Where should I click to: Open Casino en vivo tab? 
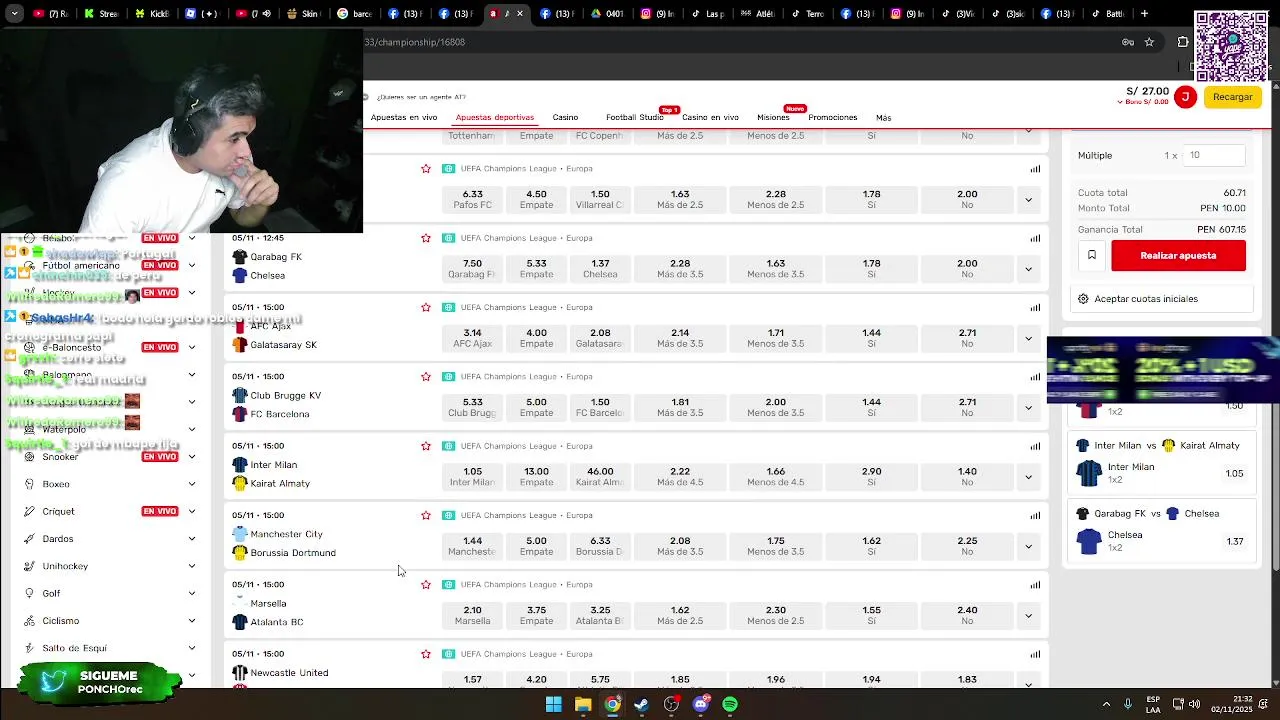[x=710, y=117]
